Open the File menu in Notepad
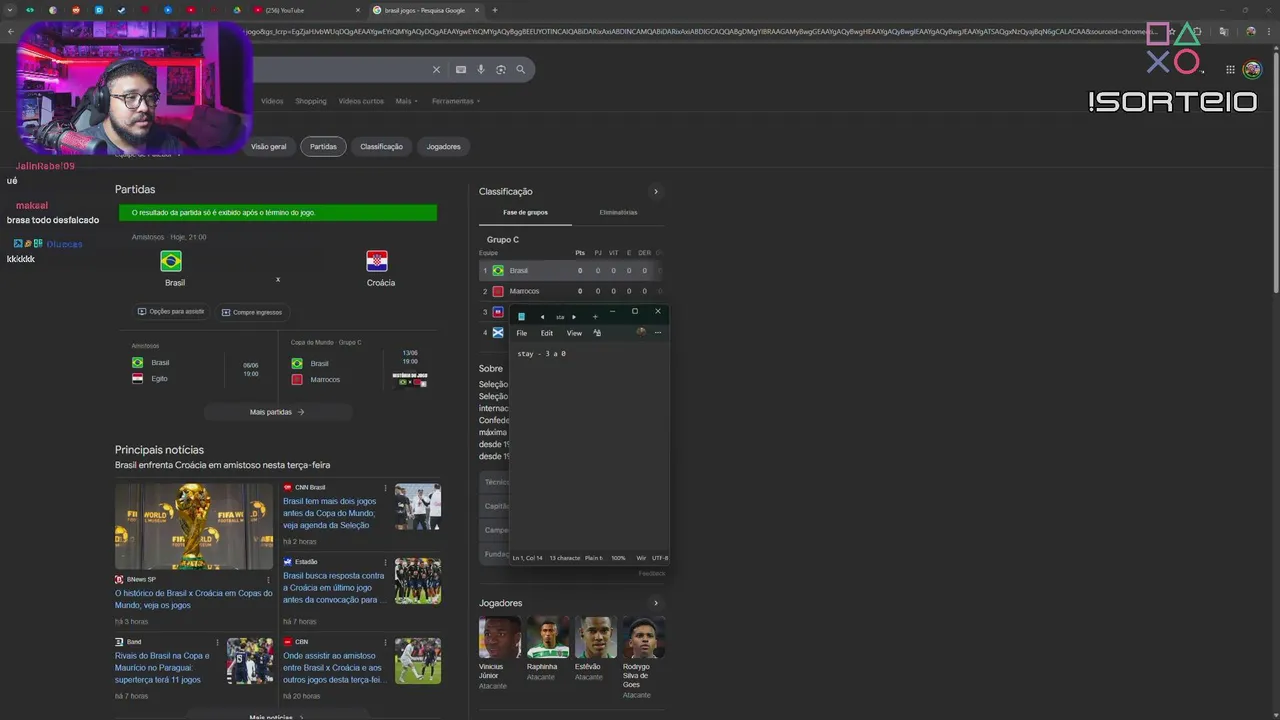The width and height of the screenshot is (1280, 720). [522, 333]
